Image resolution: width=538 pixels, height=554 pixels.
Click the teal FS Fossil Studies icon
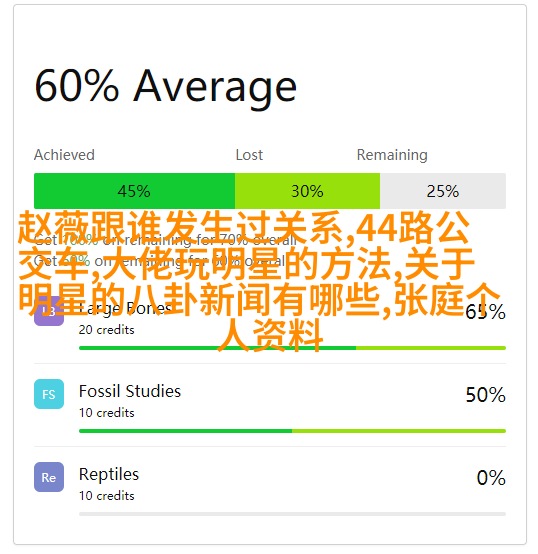[49, 394]
